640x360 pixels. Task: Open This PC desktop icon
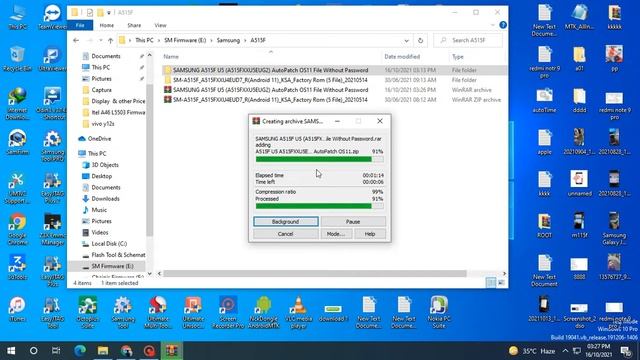(17, 17)
